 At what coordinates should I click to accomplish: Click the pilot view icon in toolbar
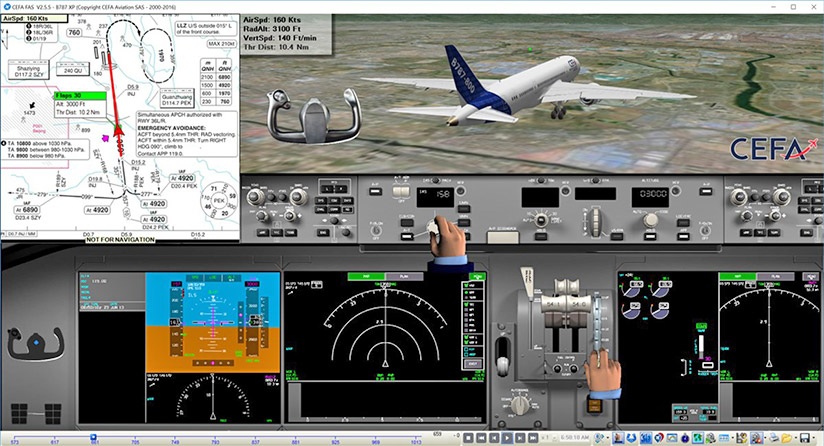[617, 437]
